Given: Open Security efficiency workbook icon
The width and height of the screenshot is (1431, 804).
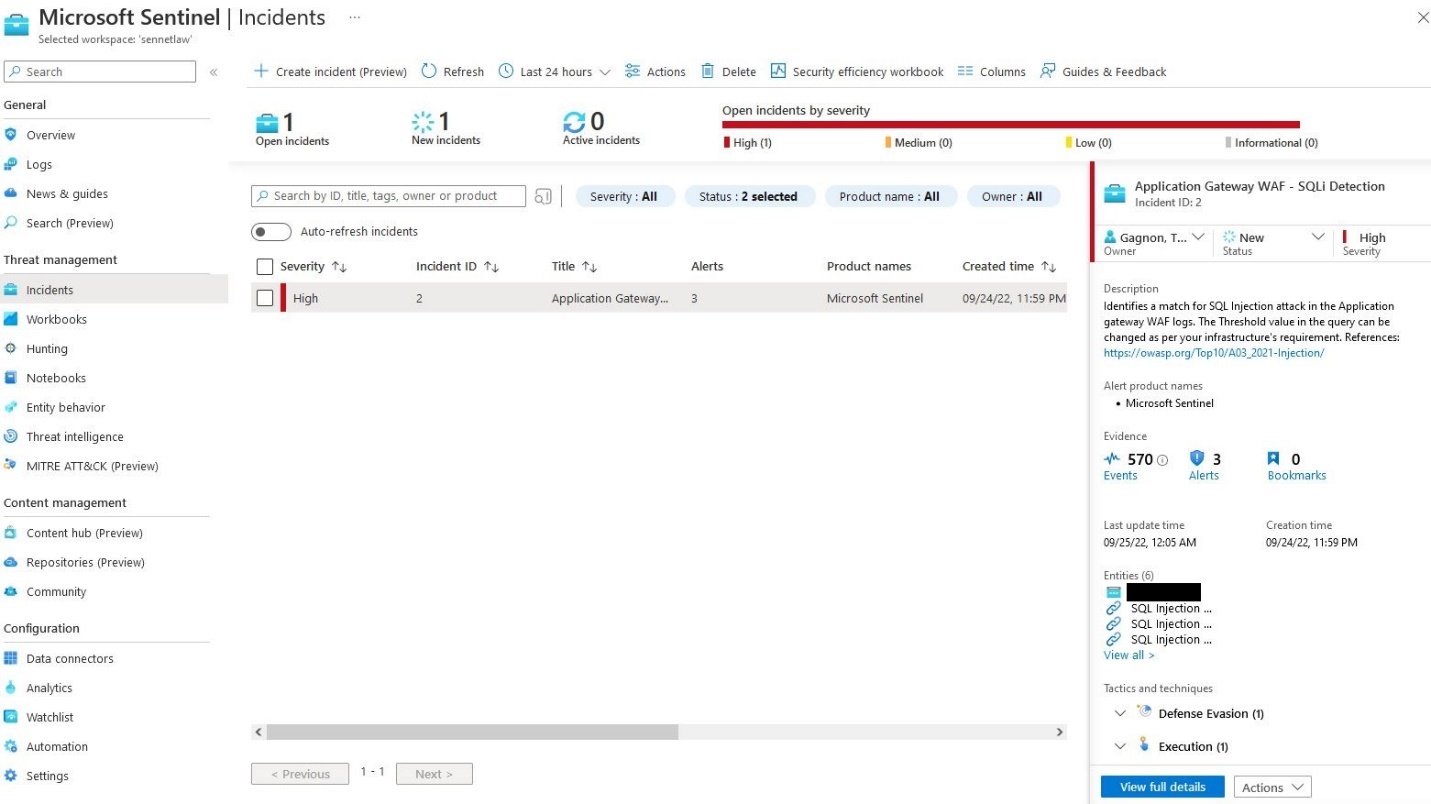Looking at the screenshot, I should point(778,71).
